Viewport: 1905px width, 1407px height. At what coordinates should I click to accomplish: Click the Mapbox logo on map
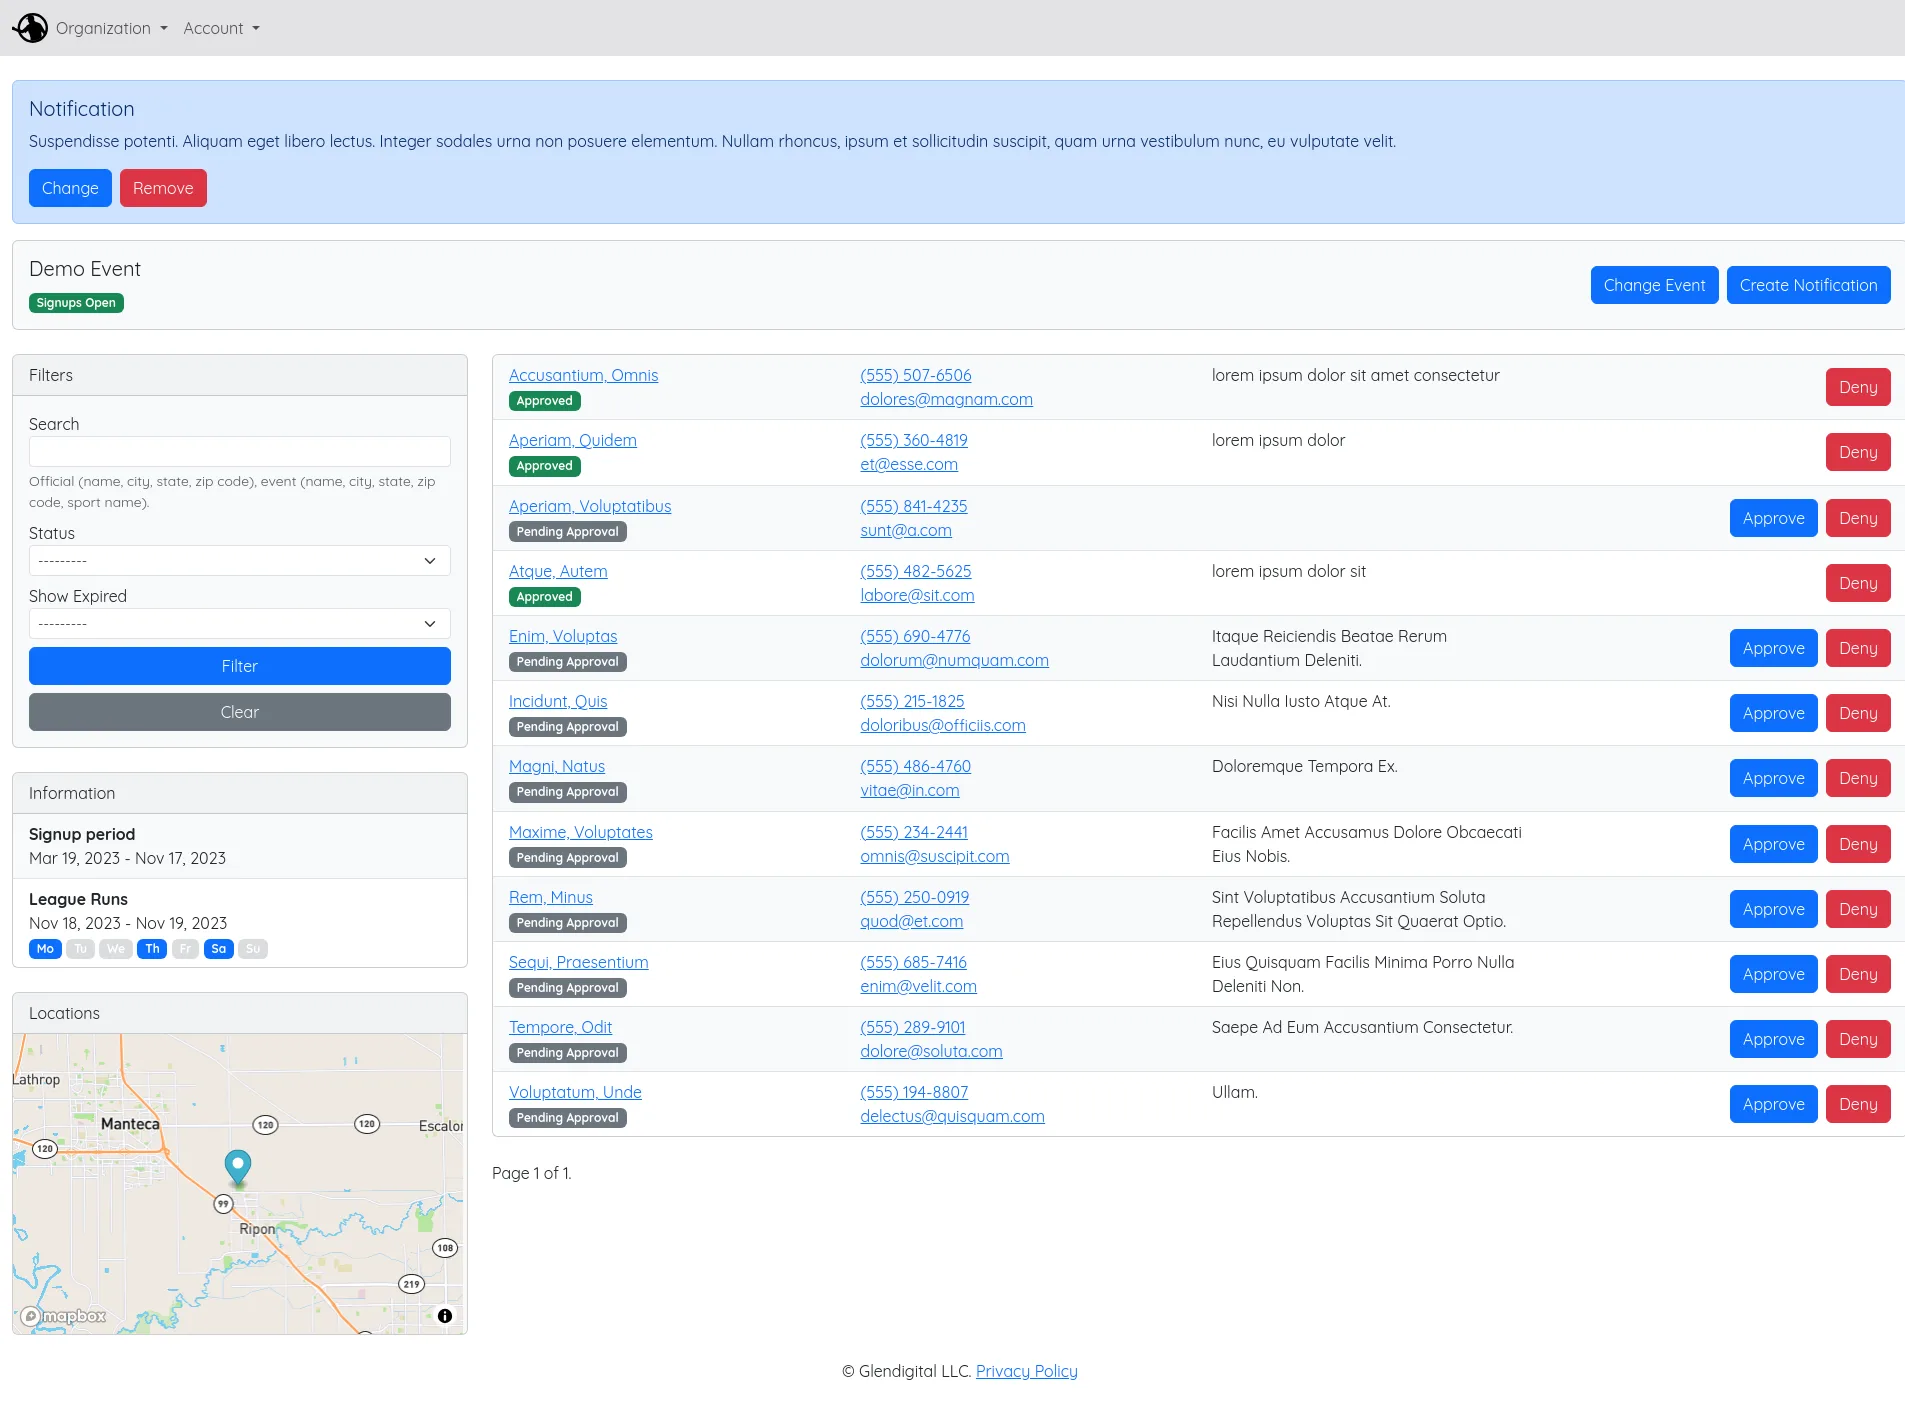pyautogui.click(x=64, y=1316)
